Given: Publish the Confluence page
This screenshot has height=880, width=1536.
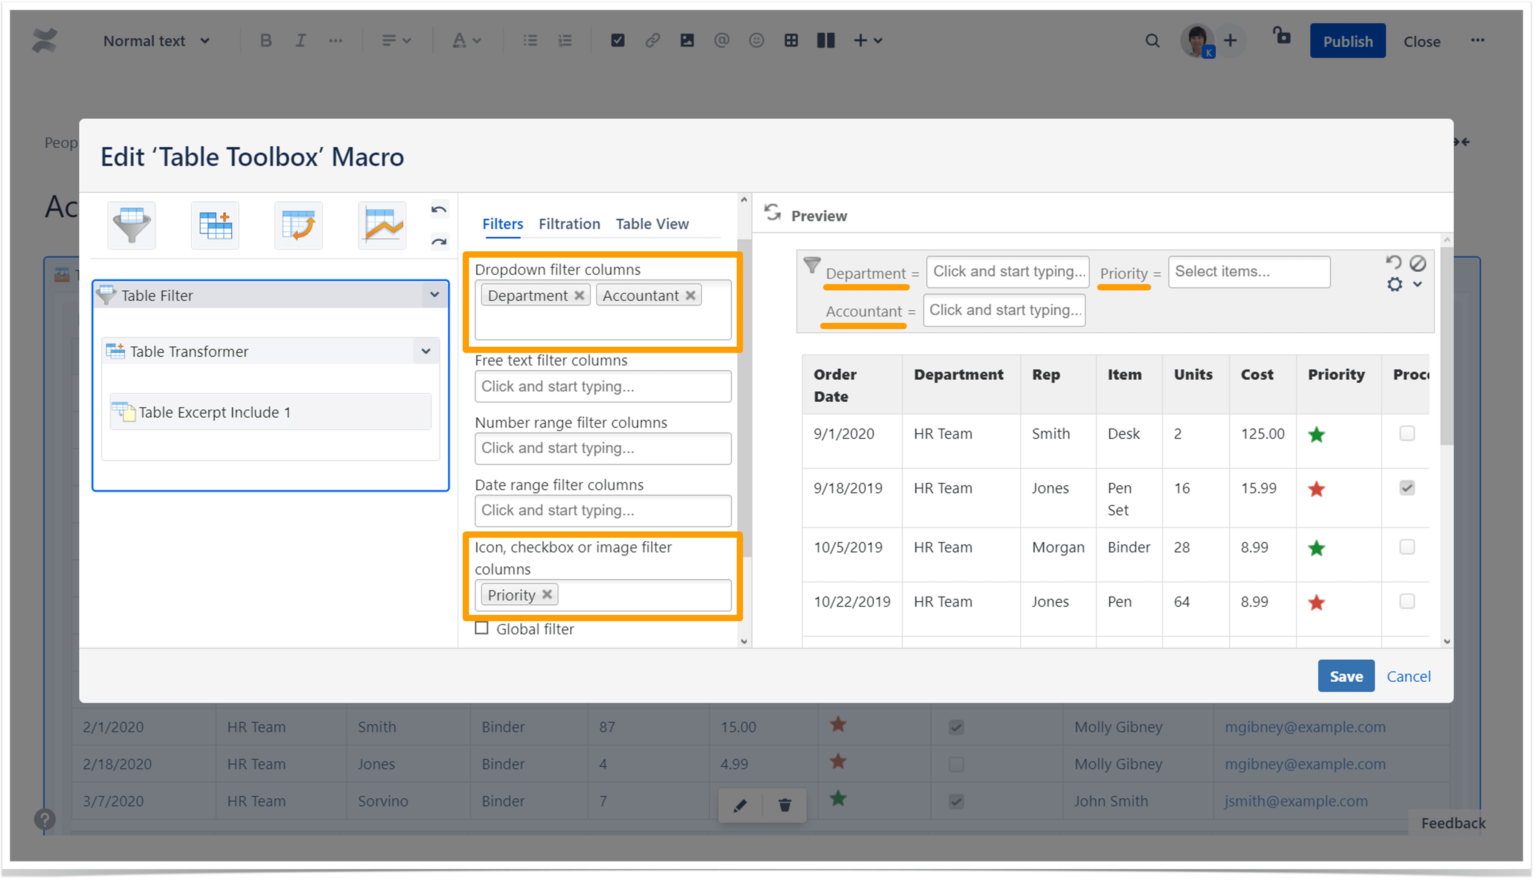Looking at the screenshot, I should tap(1347, 41).
